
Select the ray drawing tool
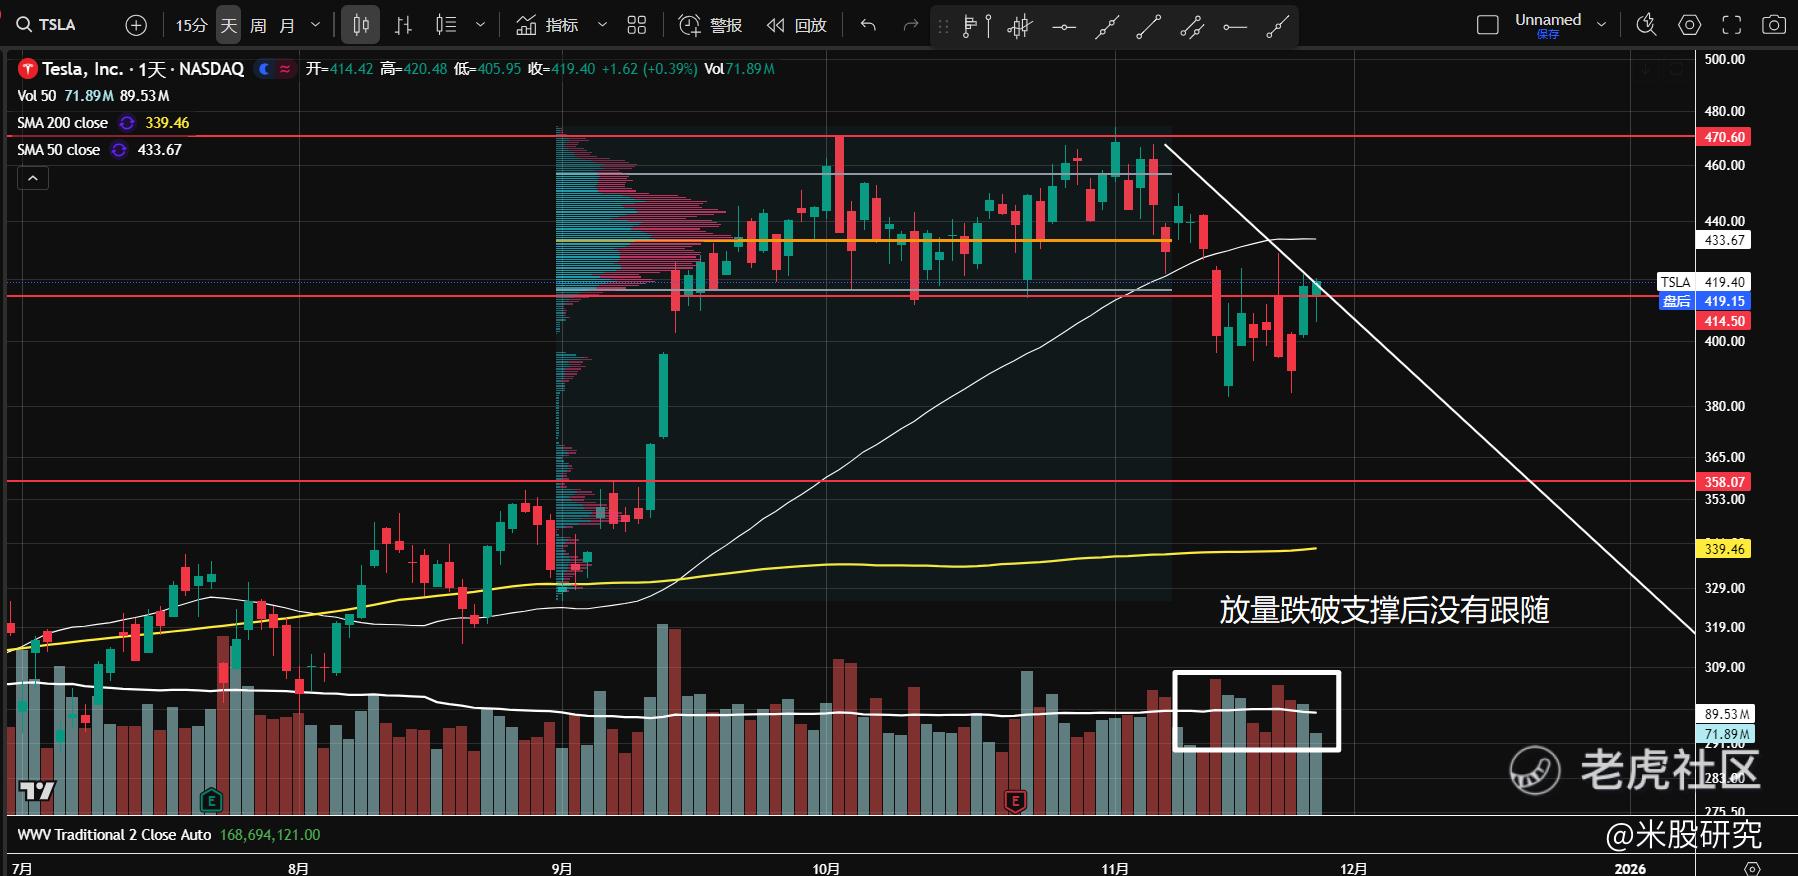coord(1278,26)
